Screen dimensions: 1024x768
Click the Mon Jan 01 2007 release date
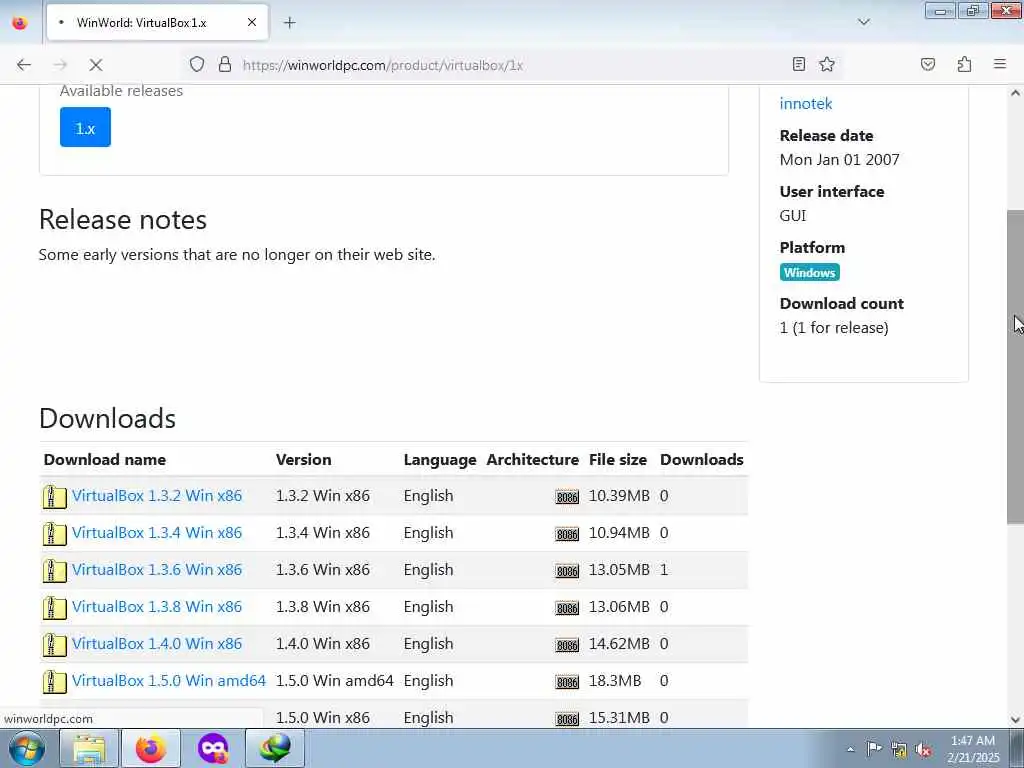pos(839,160)
